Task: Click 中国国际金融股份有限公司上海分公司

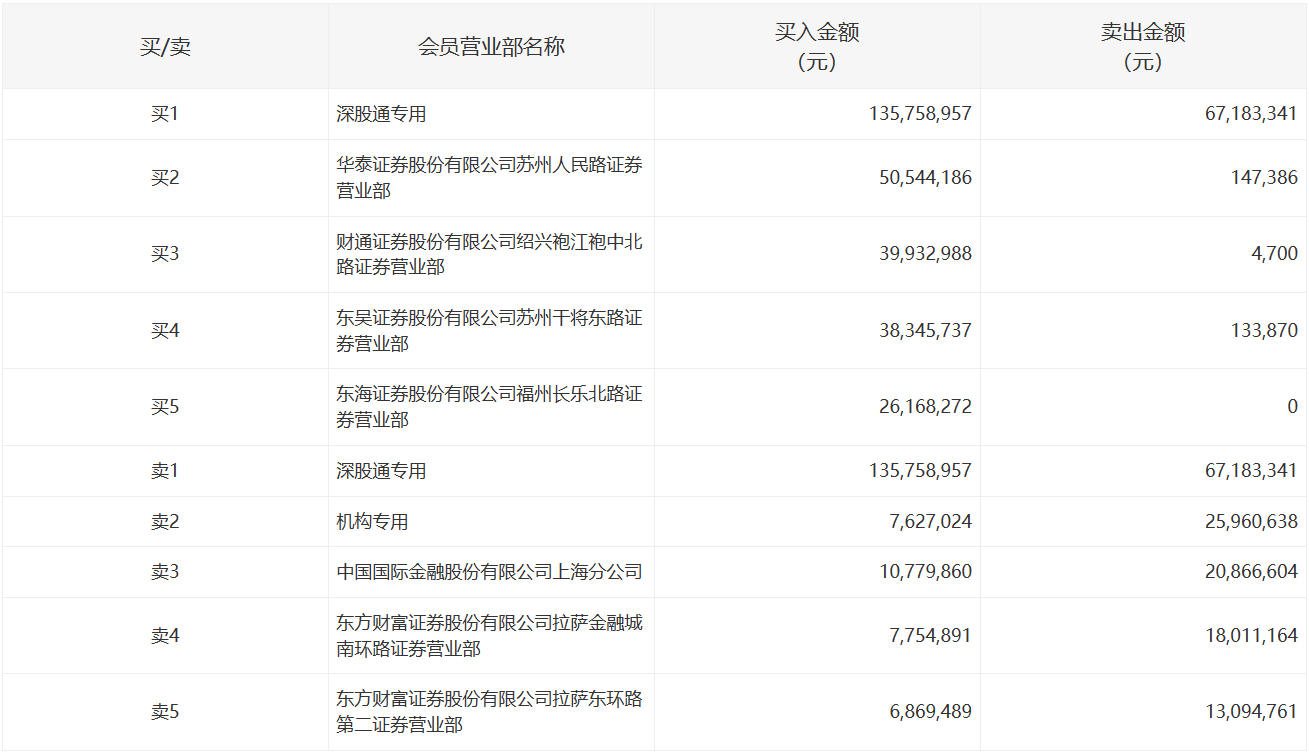Action: [x=489, y=572]
